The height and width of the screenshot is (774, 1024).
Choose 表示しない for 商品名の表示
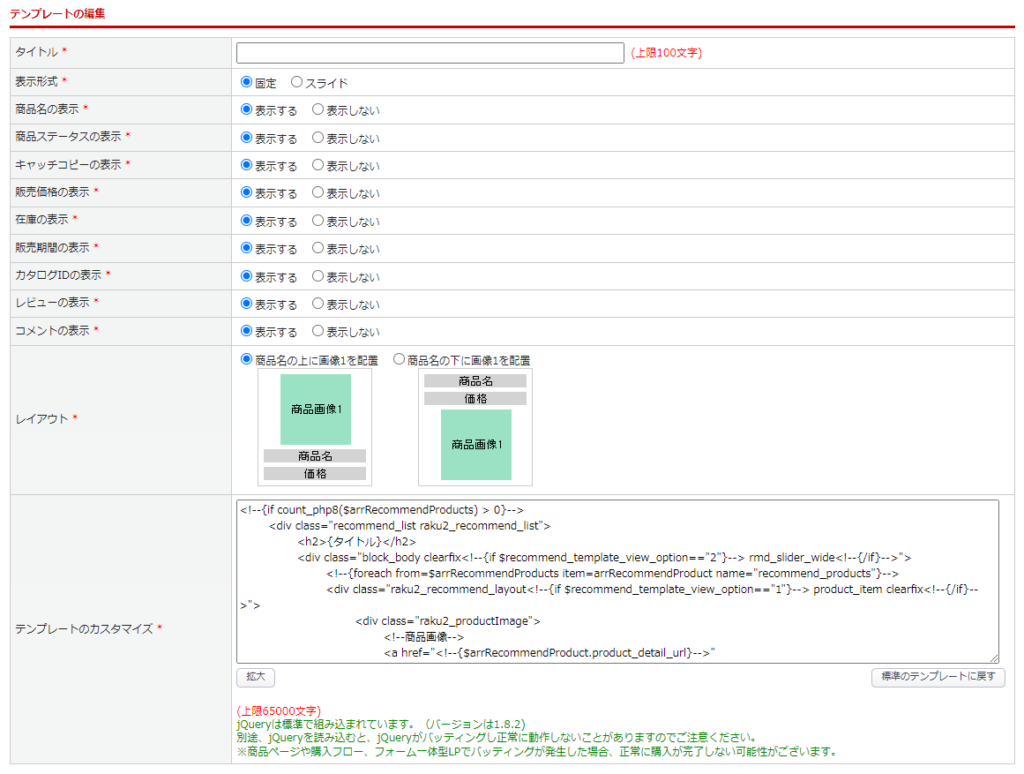[x=318, y=109]
